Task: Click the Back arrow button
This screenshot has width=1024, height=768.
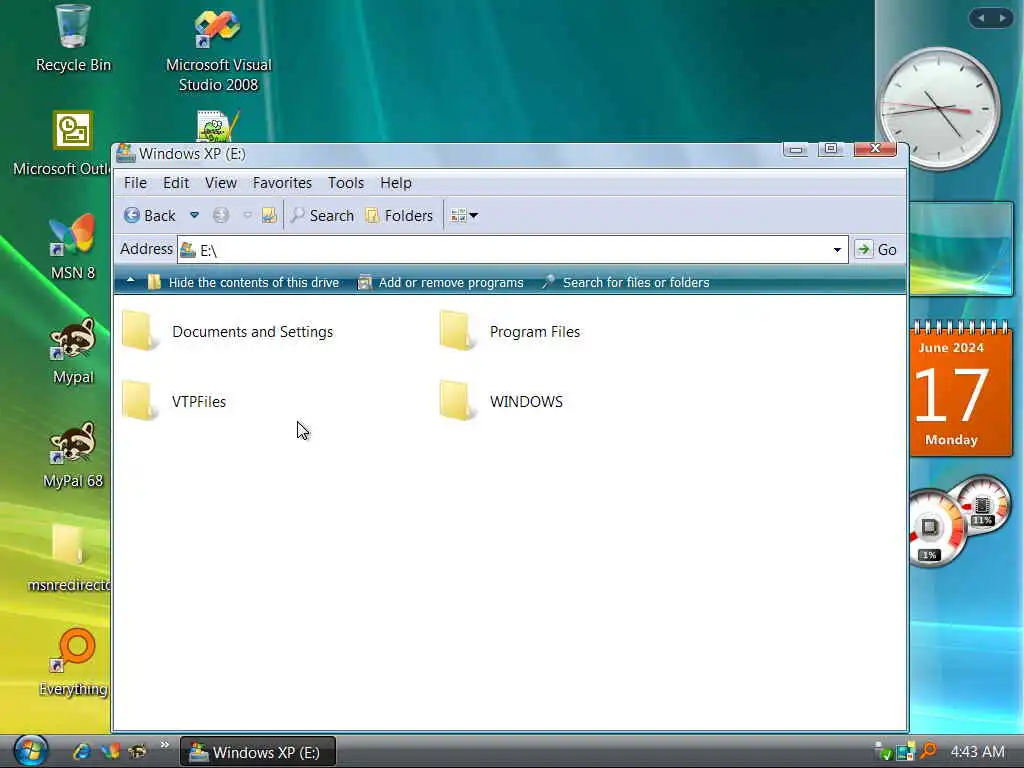Action: coord(150,216)
